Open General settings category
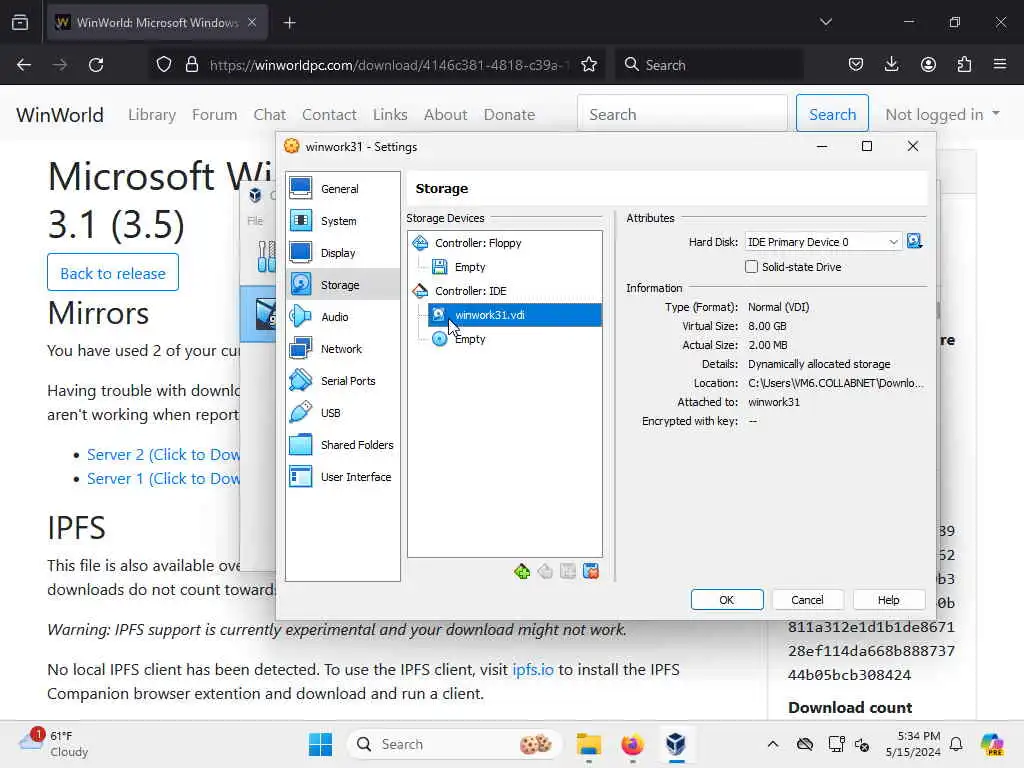The image size is (1024, 768). (342, 189)
